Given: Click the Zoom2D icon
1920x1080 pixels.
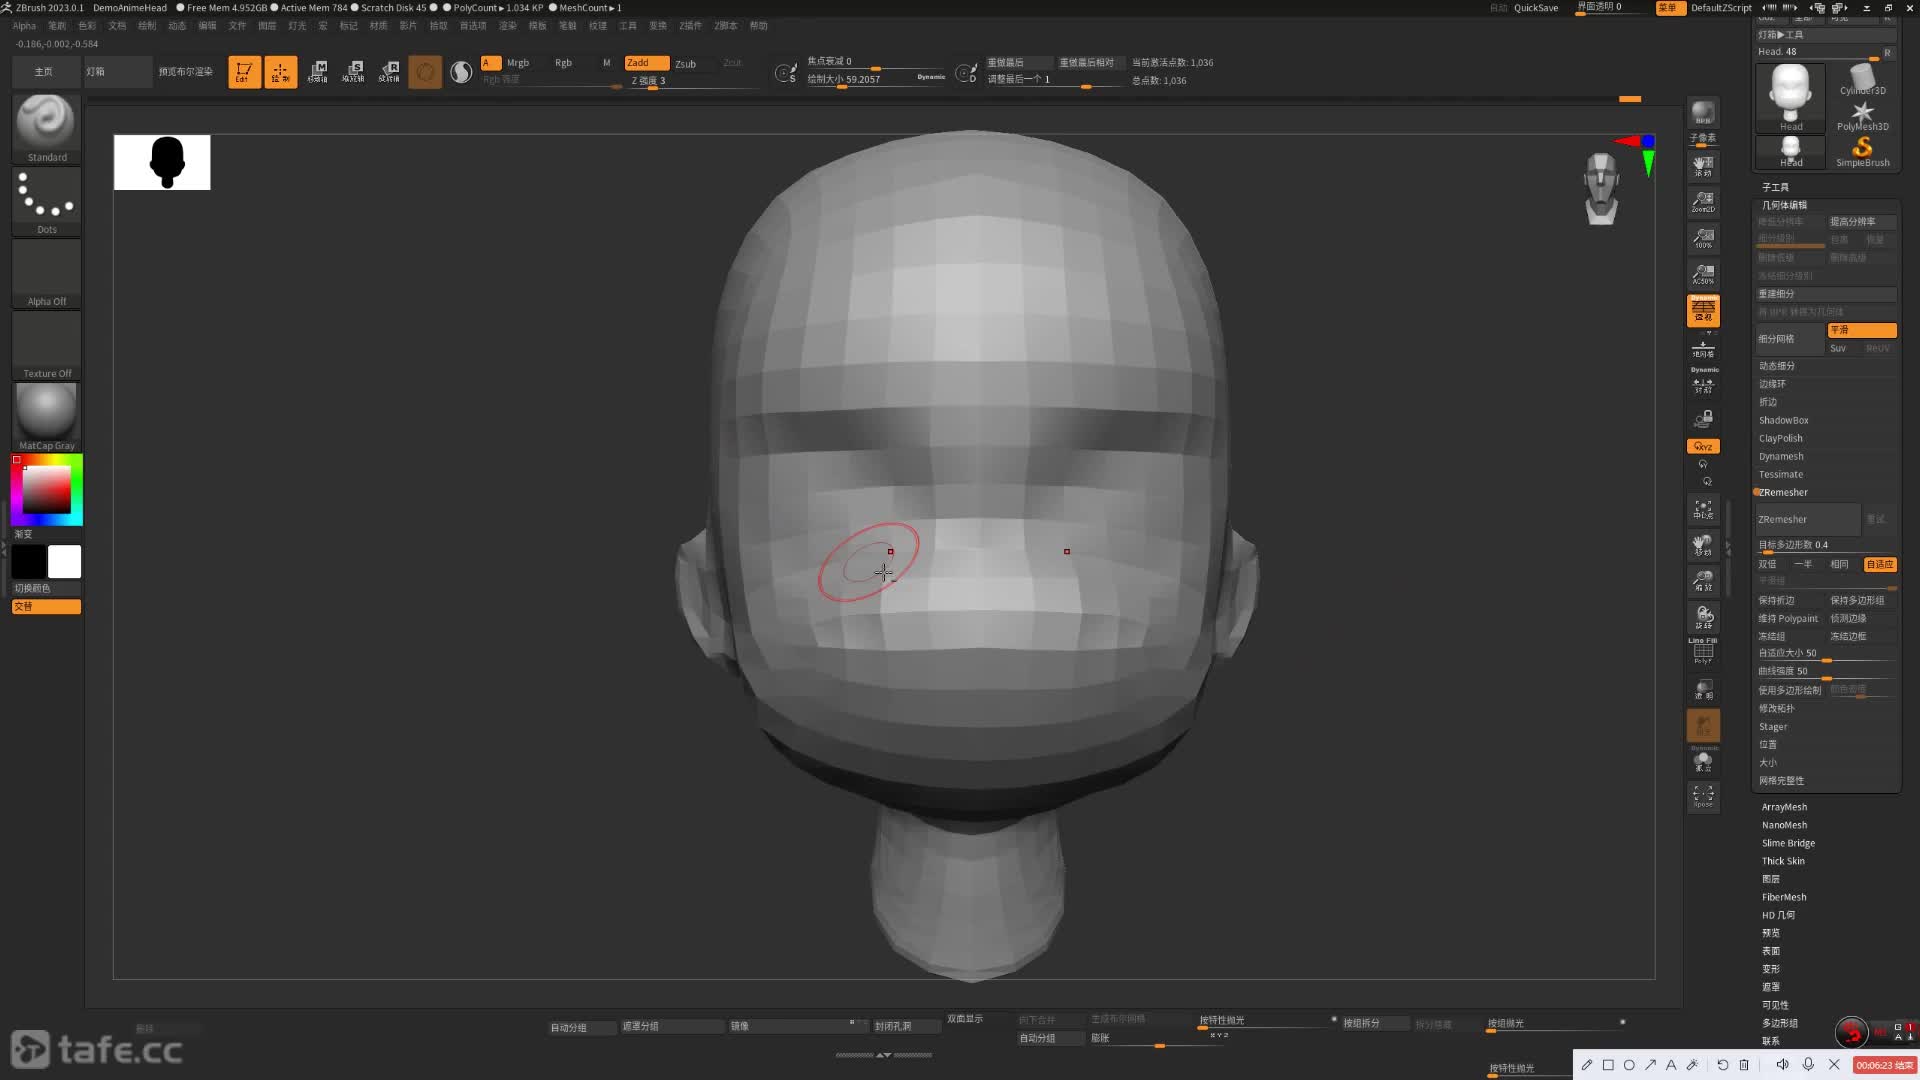Looking at the screenshot, I should point(1703,201).
